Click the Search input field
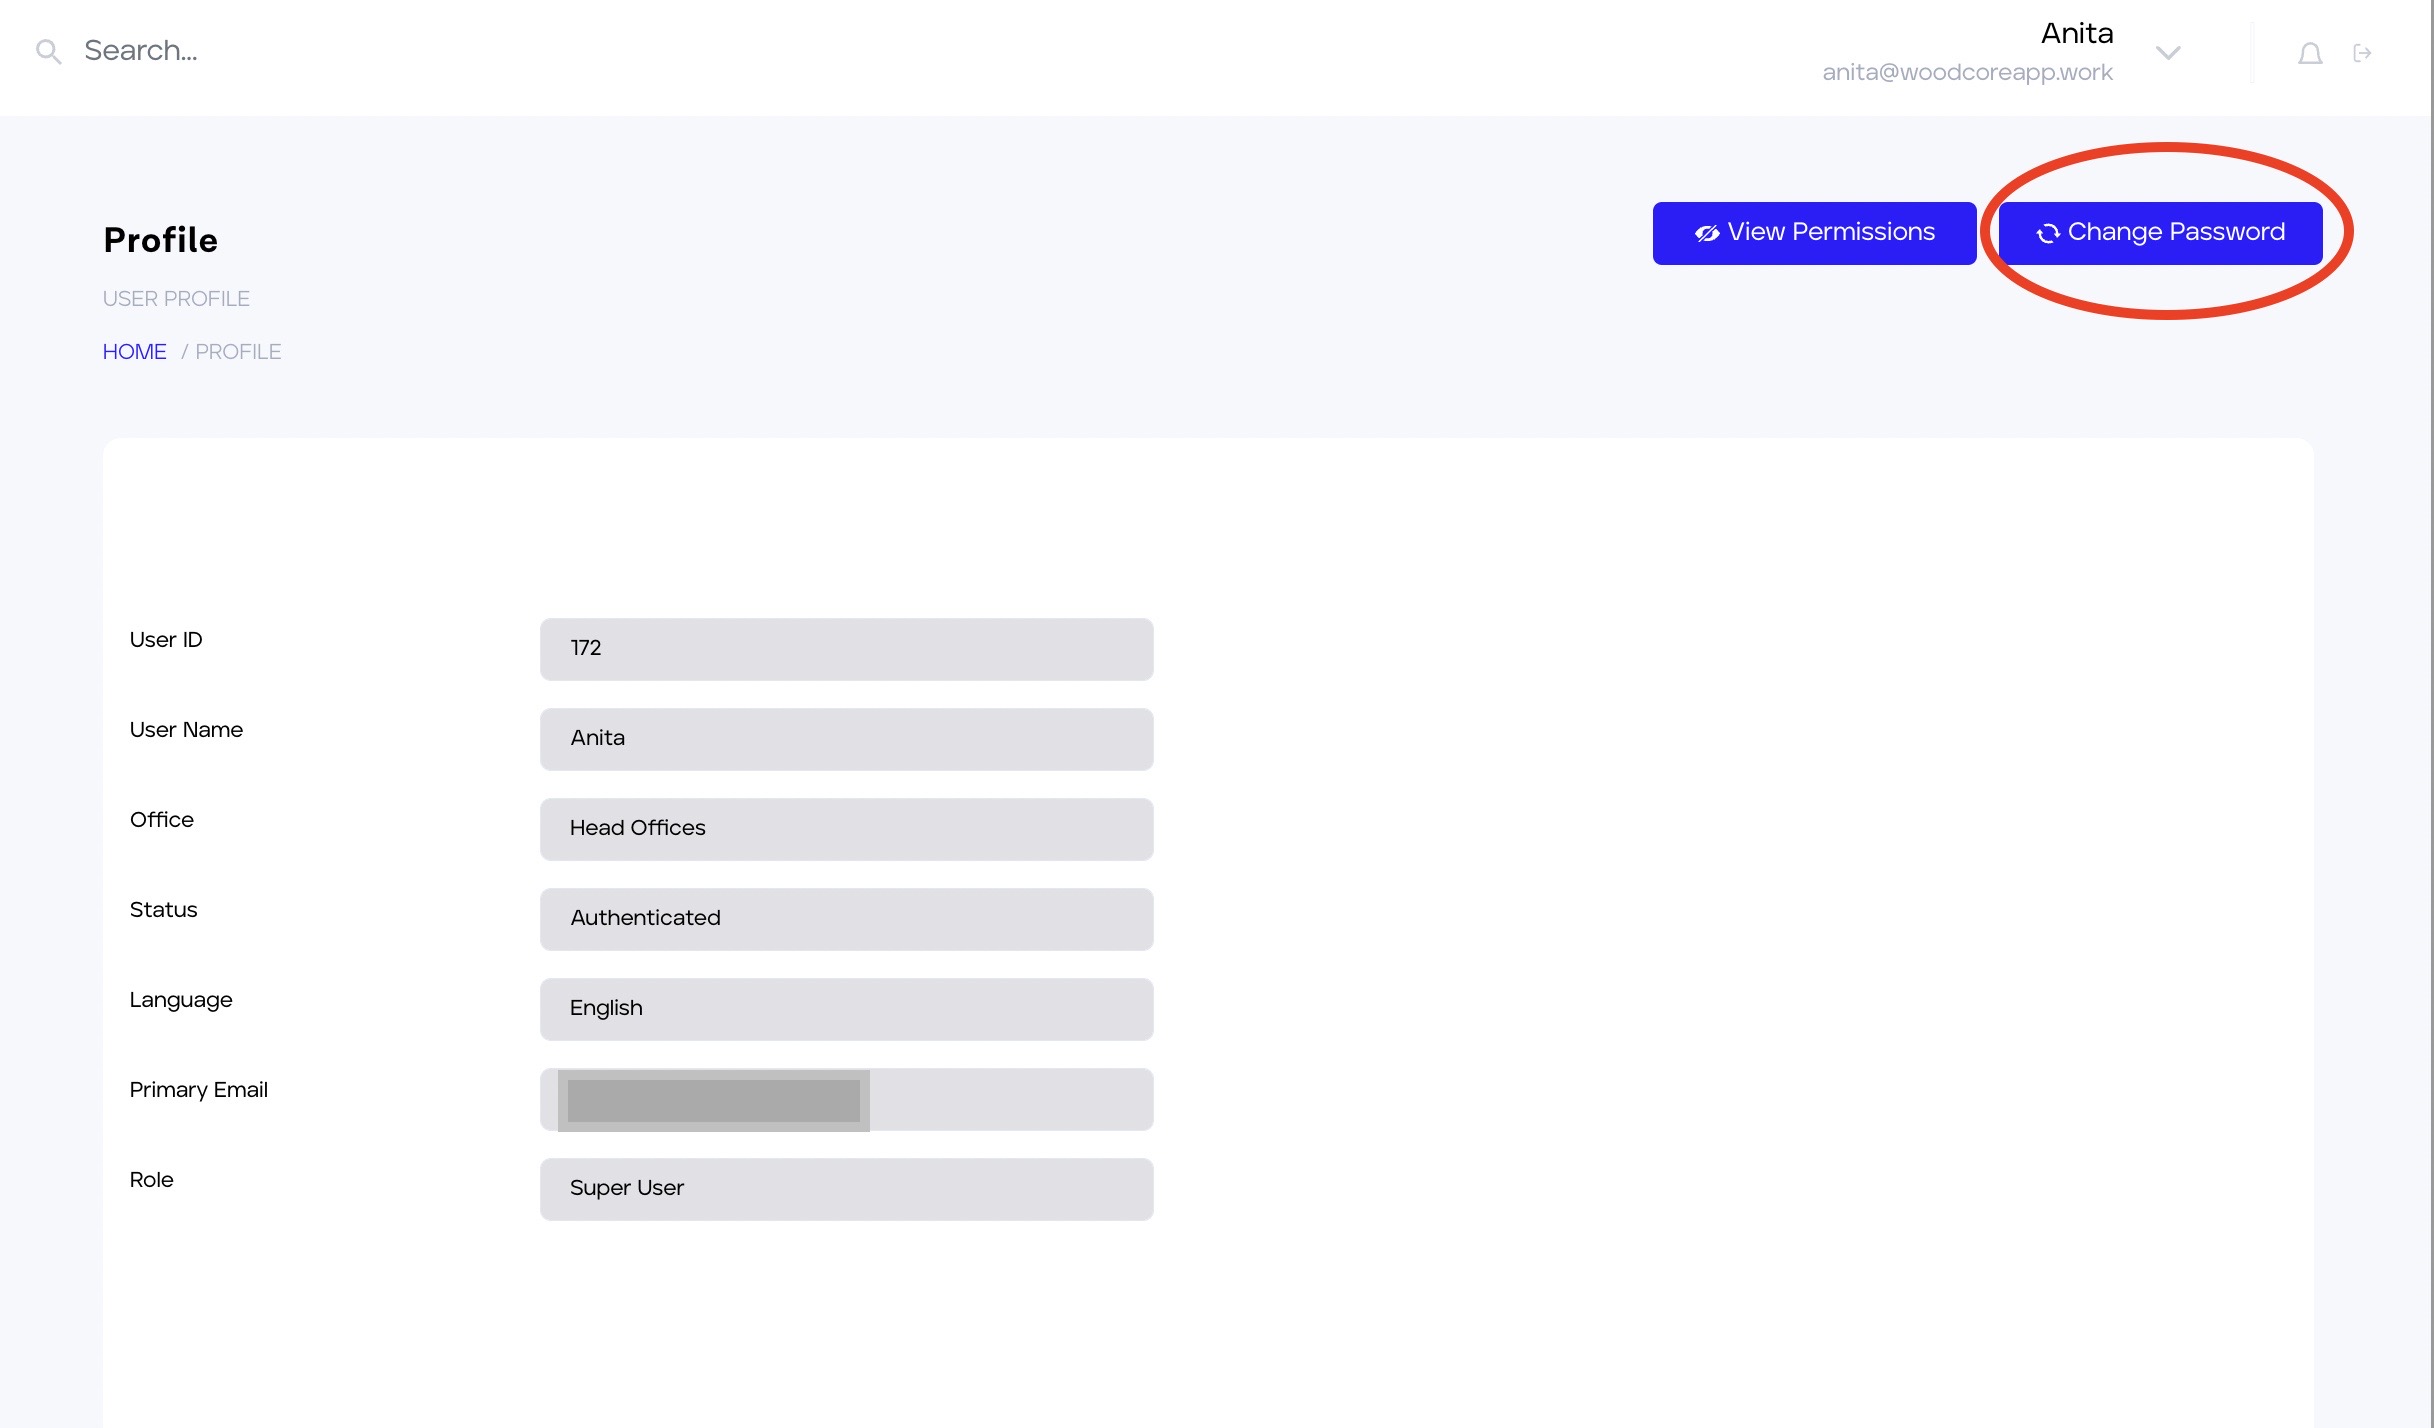The width and height of the screenshot is (2434, 1428). click(400, 51)
